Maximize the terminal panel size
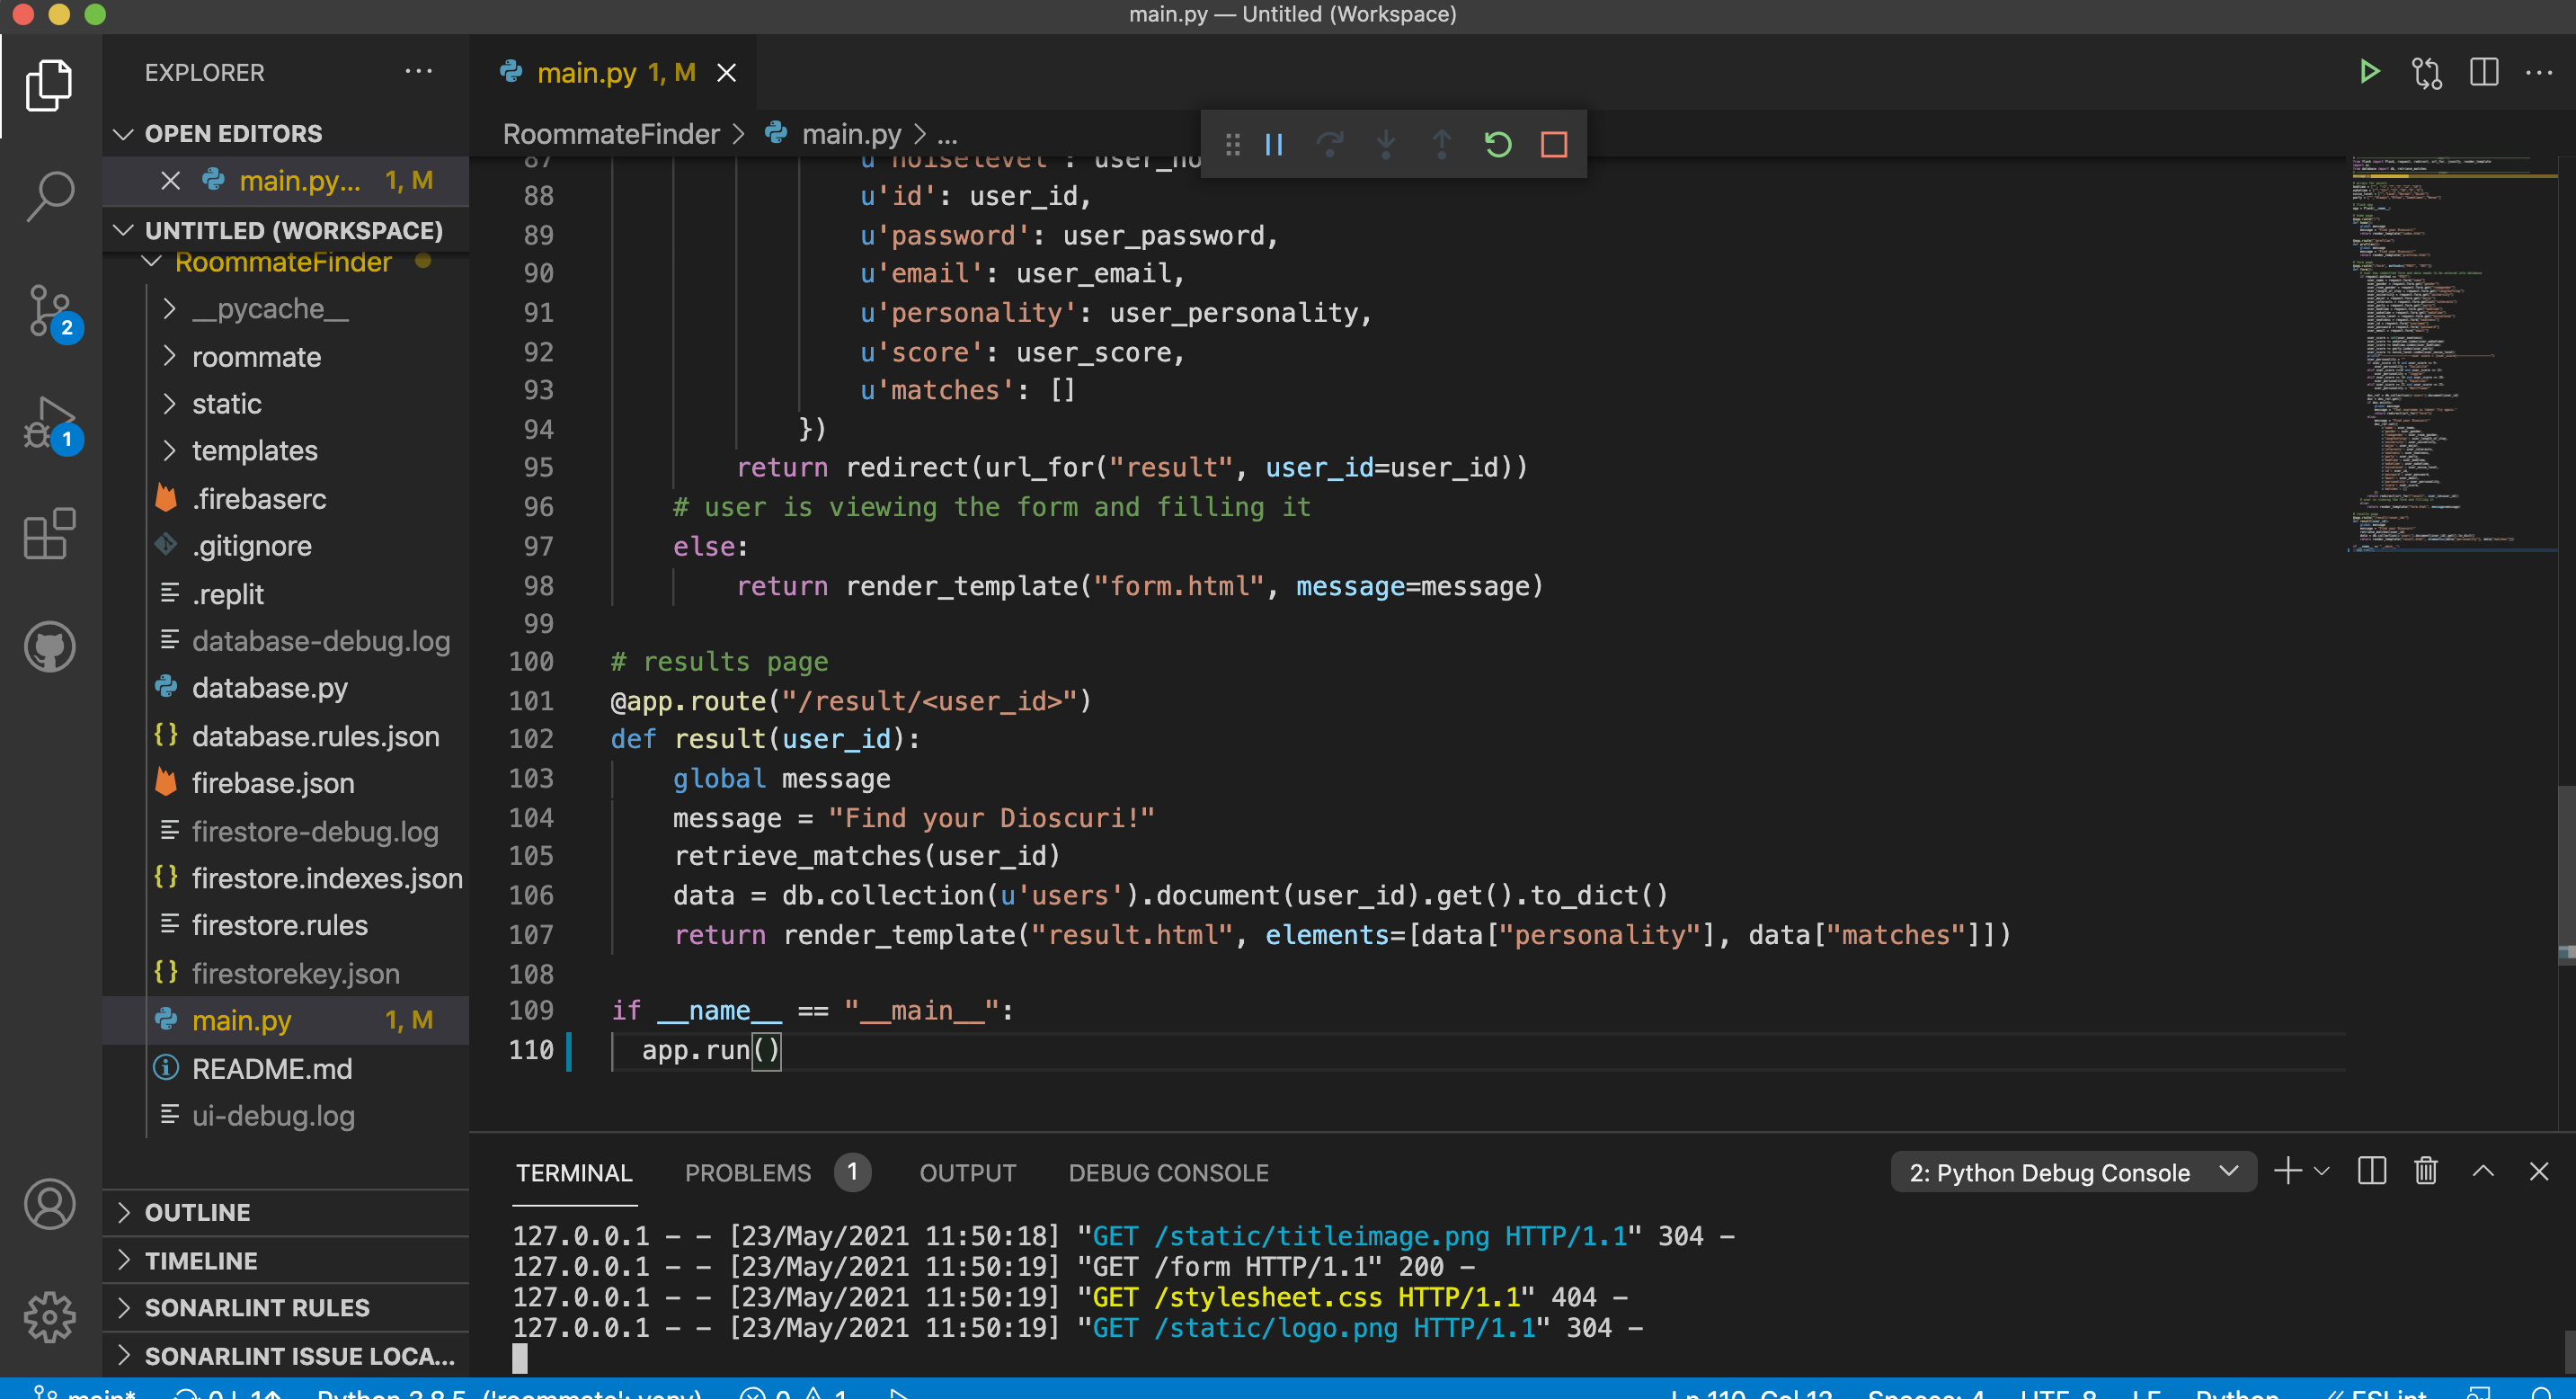The width and height of the screenshot is (2576, 1399). click(x=2482, y=1171)
